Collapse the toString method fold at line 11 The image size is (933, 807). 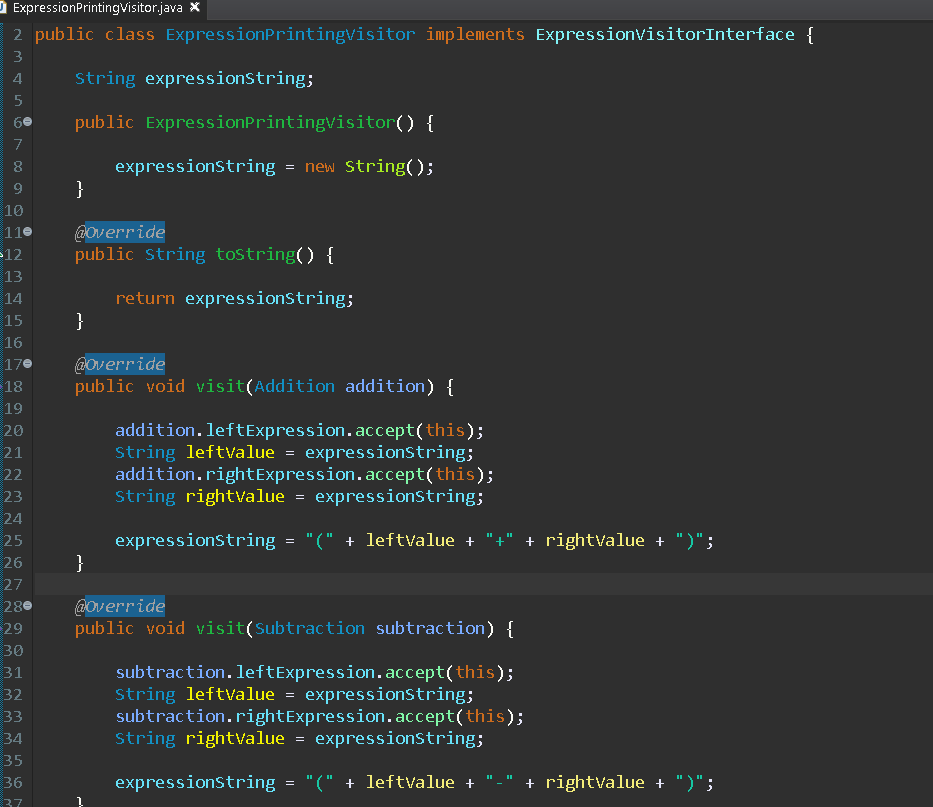[28, 232]
